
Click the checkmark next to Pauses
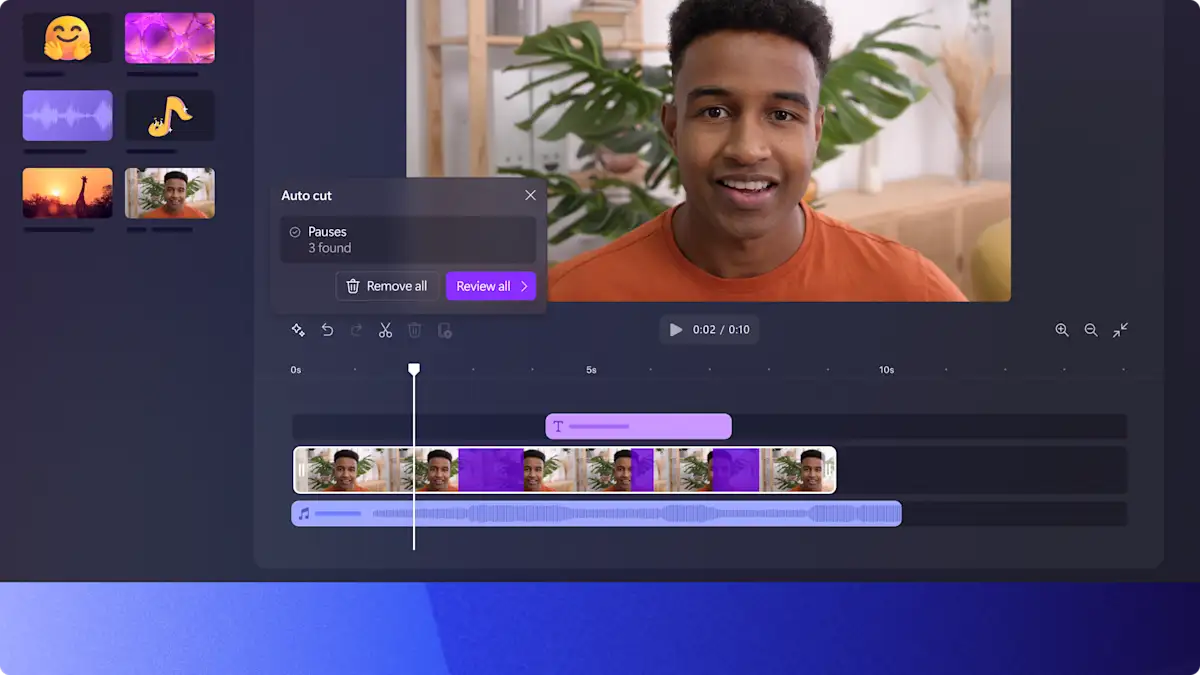(x=294, y=231)
